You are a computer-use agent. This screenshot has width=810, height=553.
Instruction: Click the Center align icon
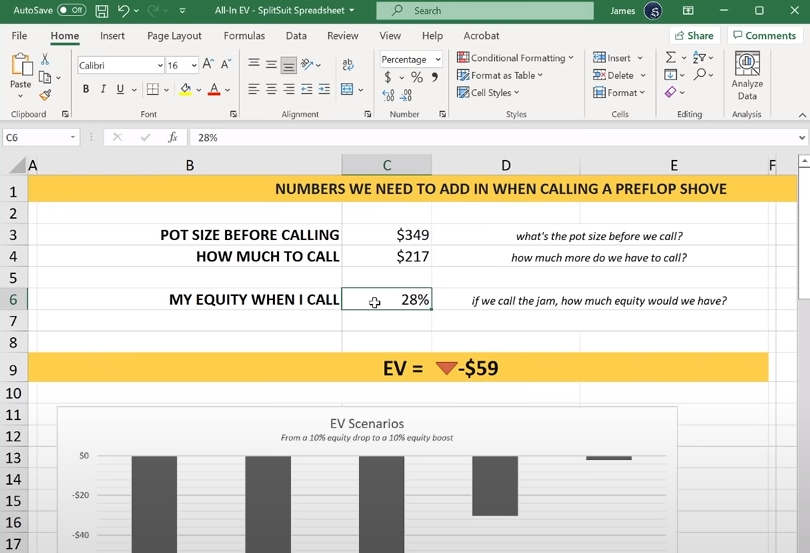pos(271,89)
